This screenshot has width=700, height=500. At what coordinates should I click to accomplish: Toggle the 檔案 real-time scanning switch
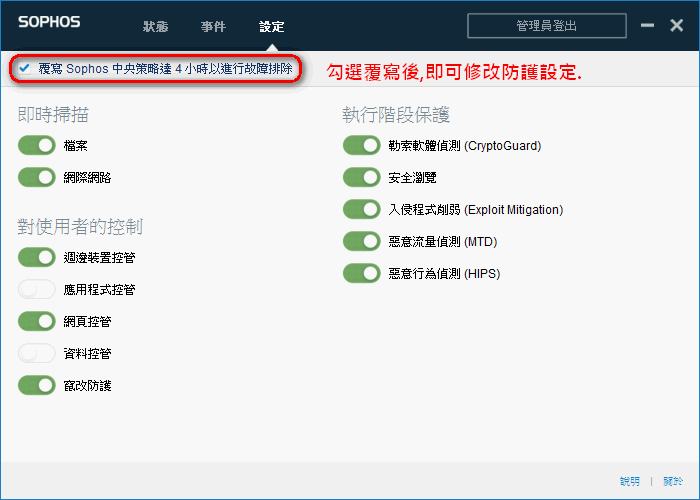[x=37, y=146]
